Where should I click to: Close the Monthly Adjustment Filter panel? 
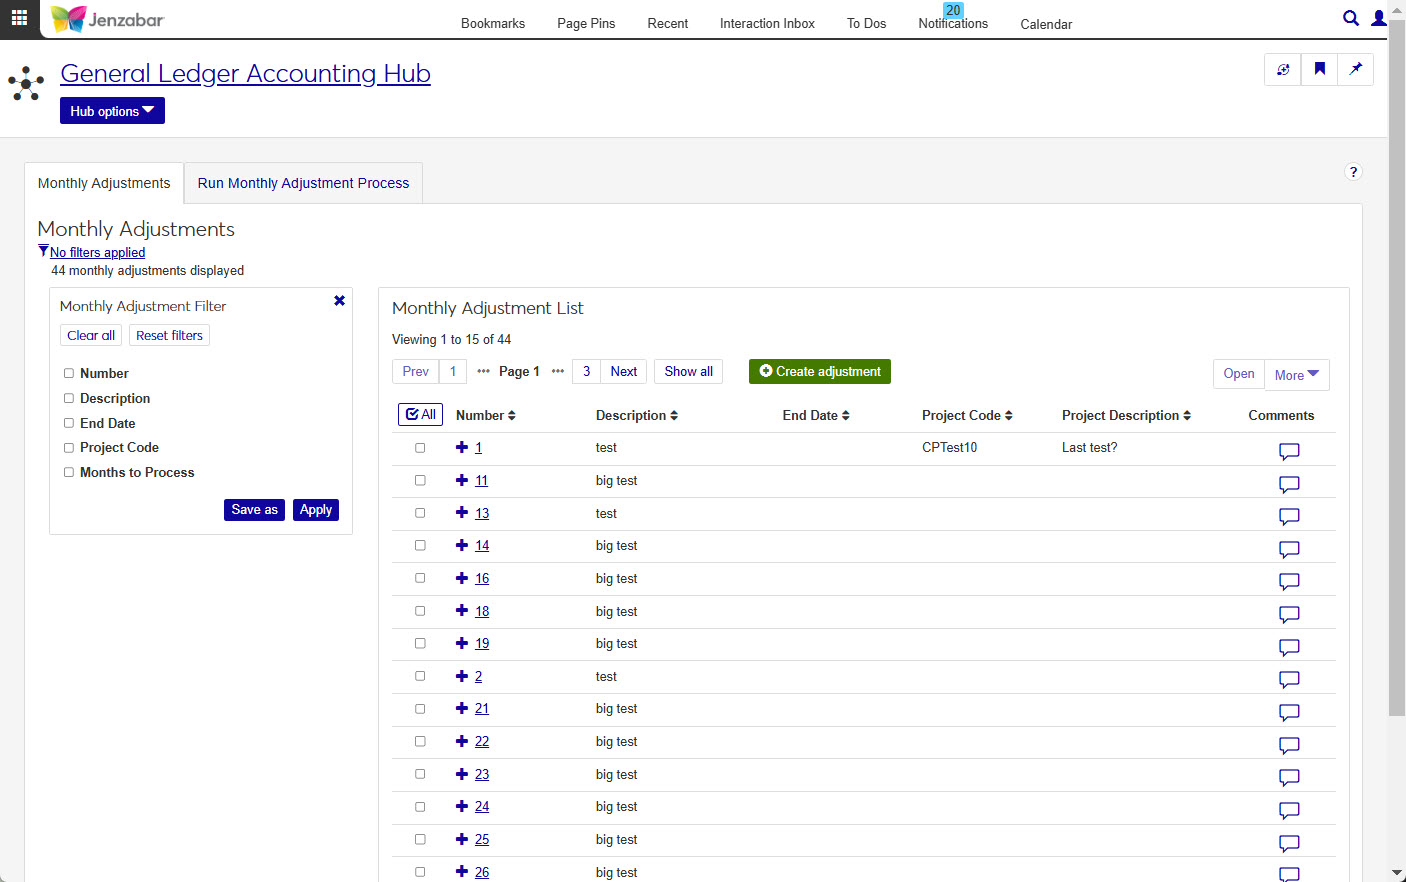pos(339,301)
